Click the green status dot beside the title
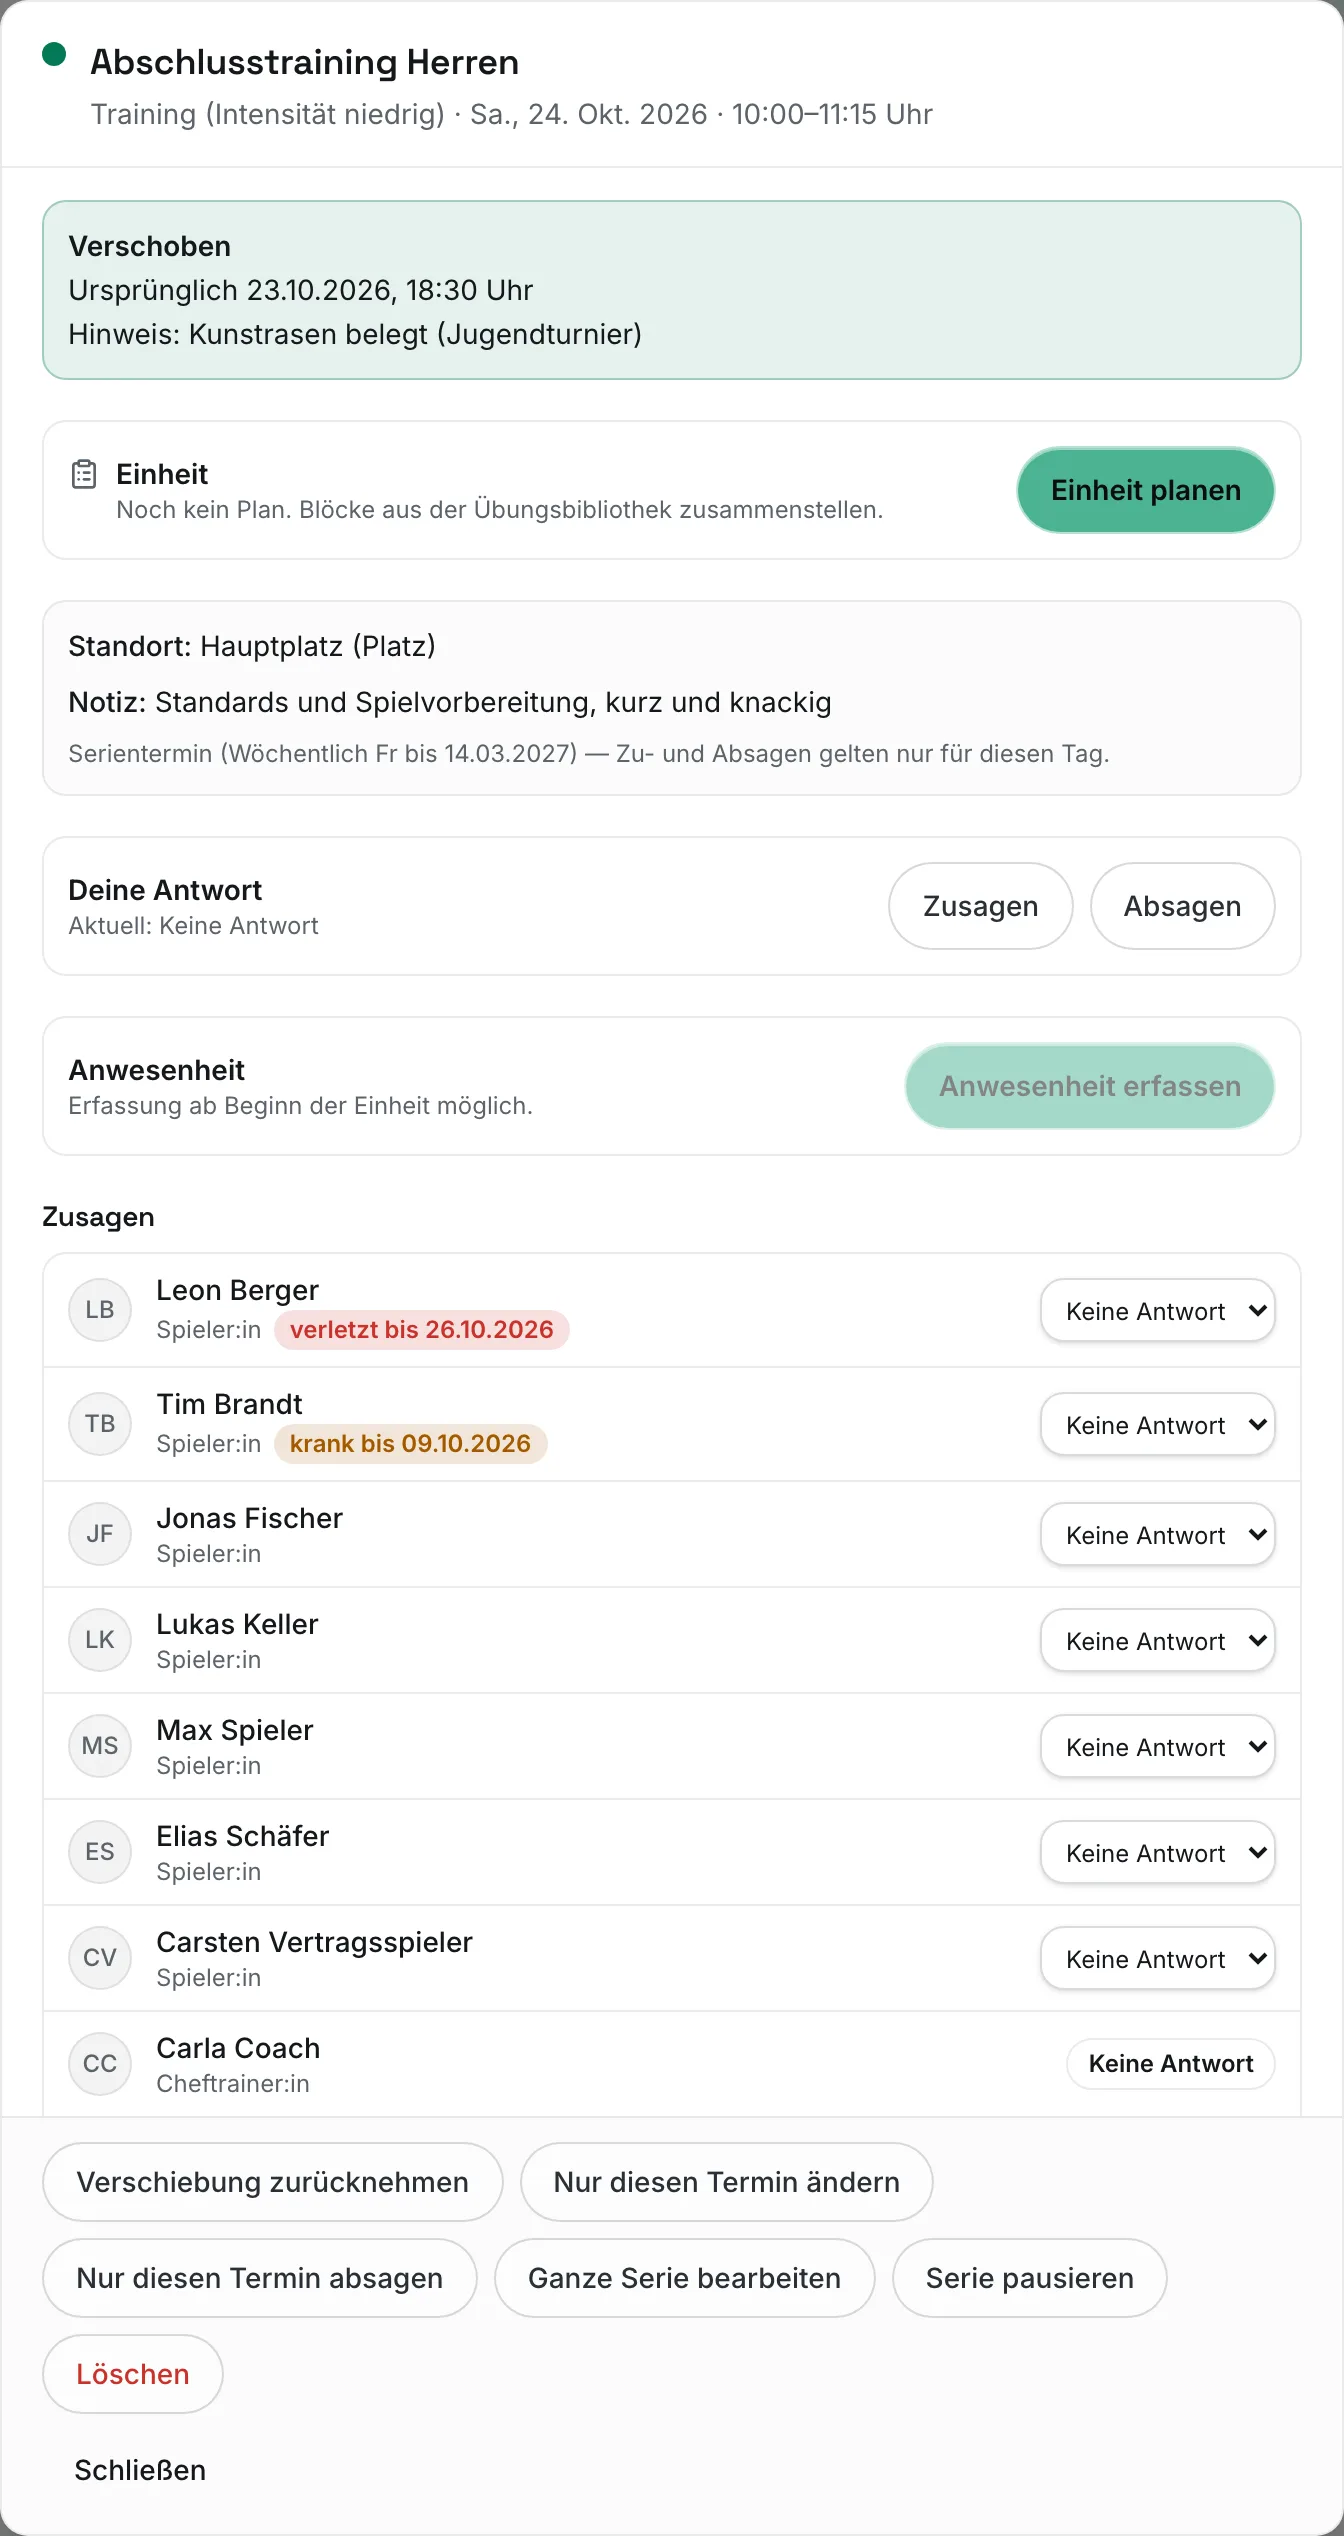The image size is (1344, 2536). pos(54,55)
